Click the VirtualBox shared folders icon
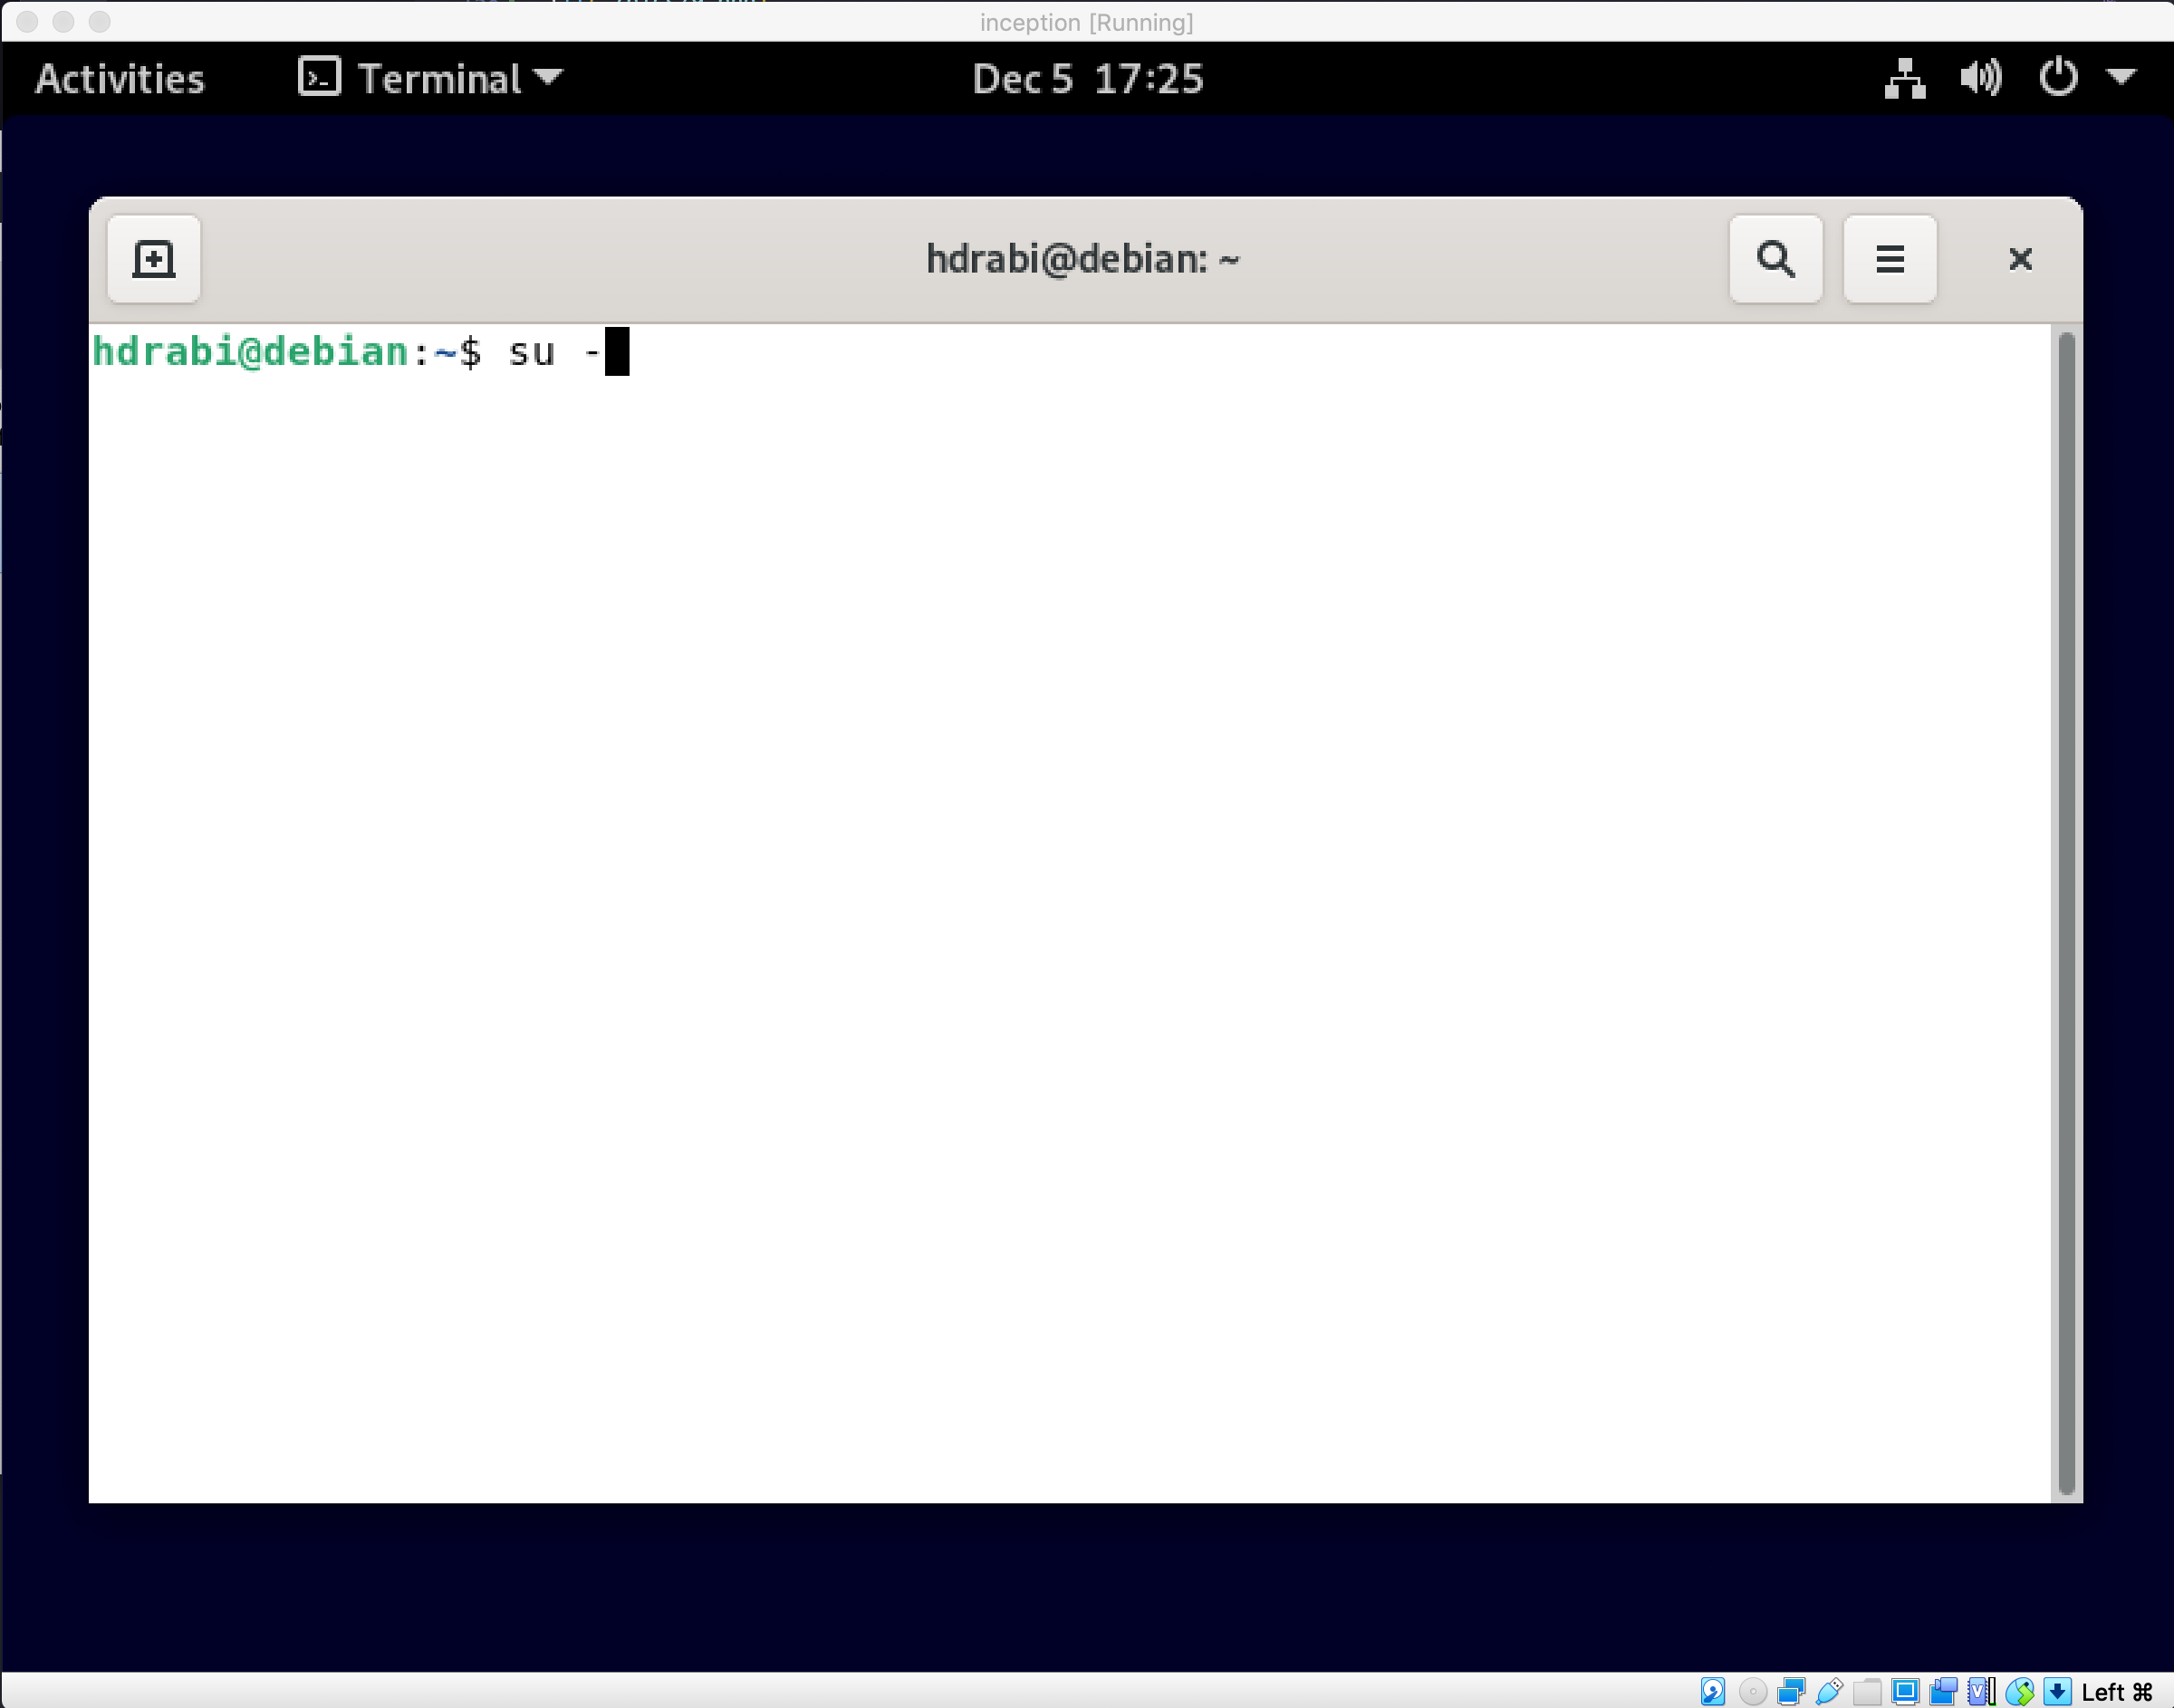Image resolution: width=2174 pixels, height=1708 pixels. click(x=1867, y=1691)
